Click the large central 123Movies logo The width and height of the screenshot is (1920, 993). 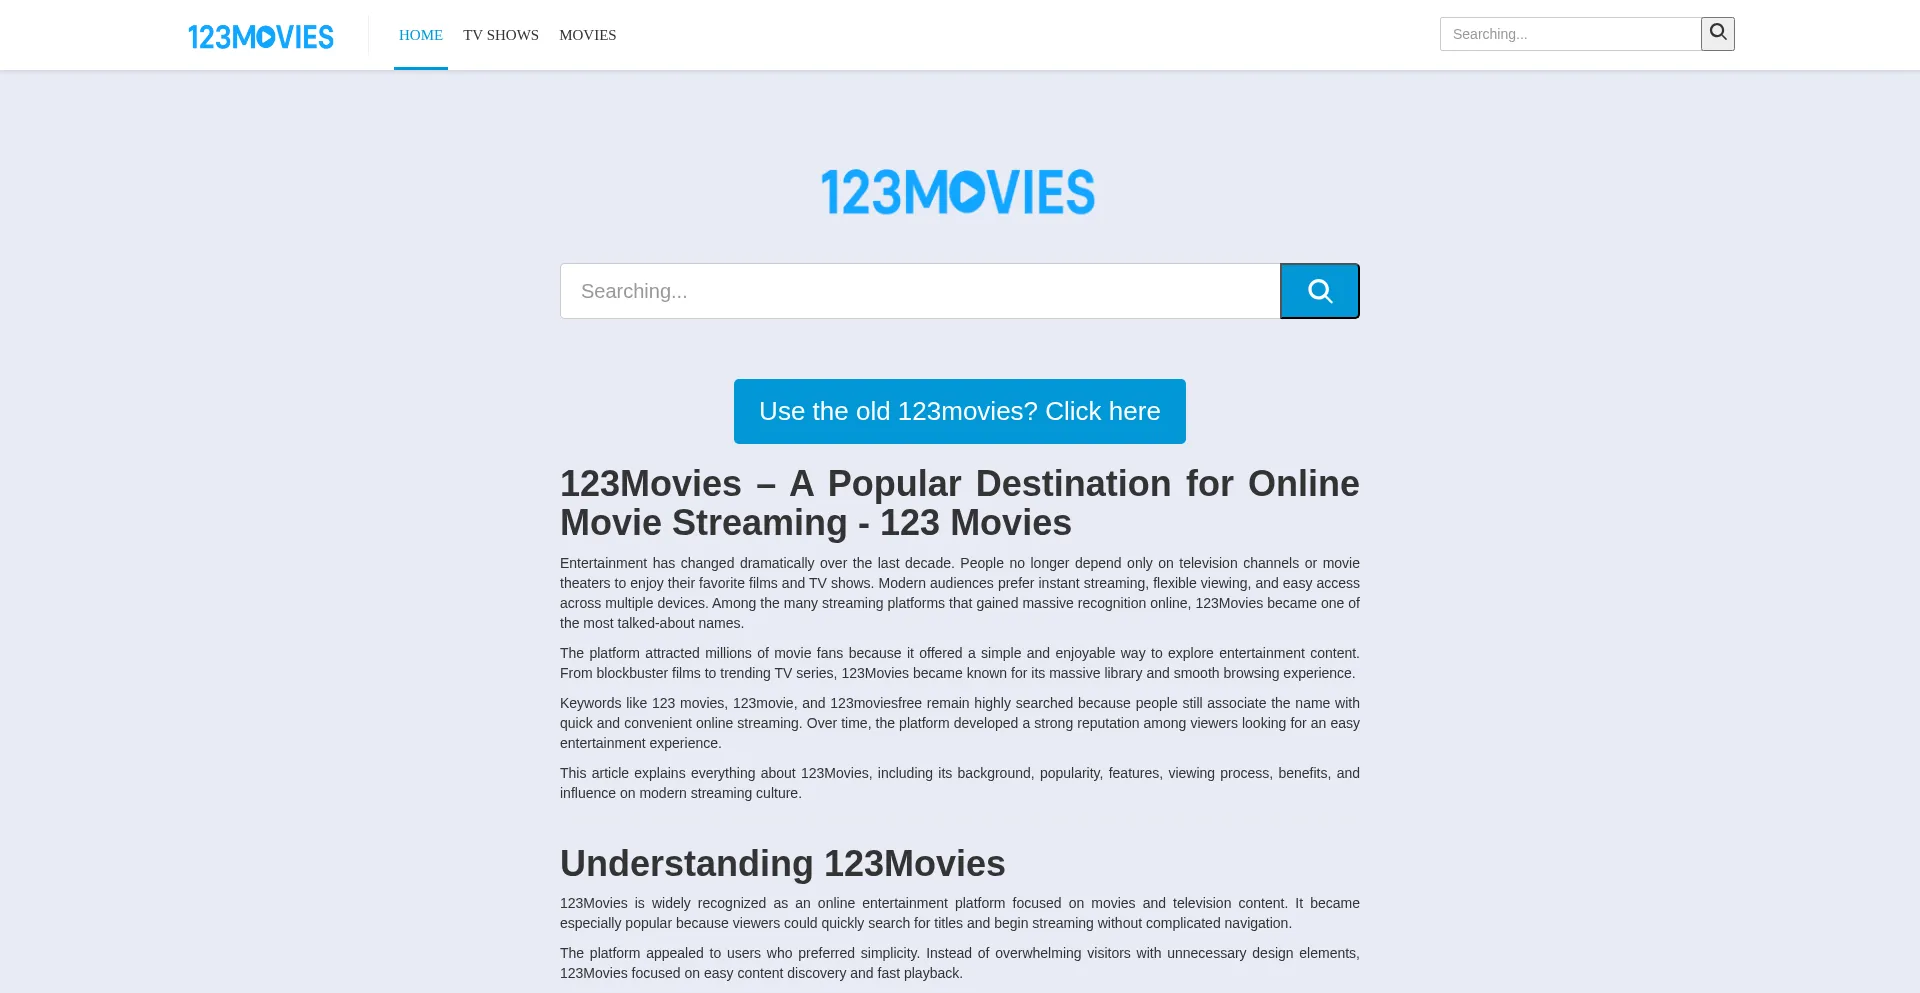(x=958, y=192)
